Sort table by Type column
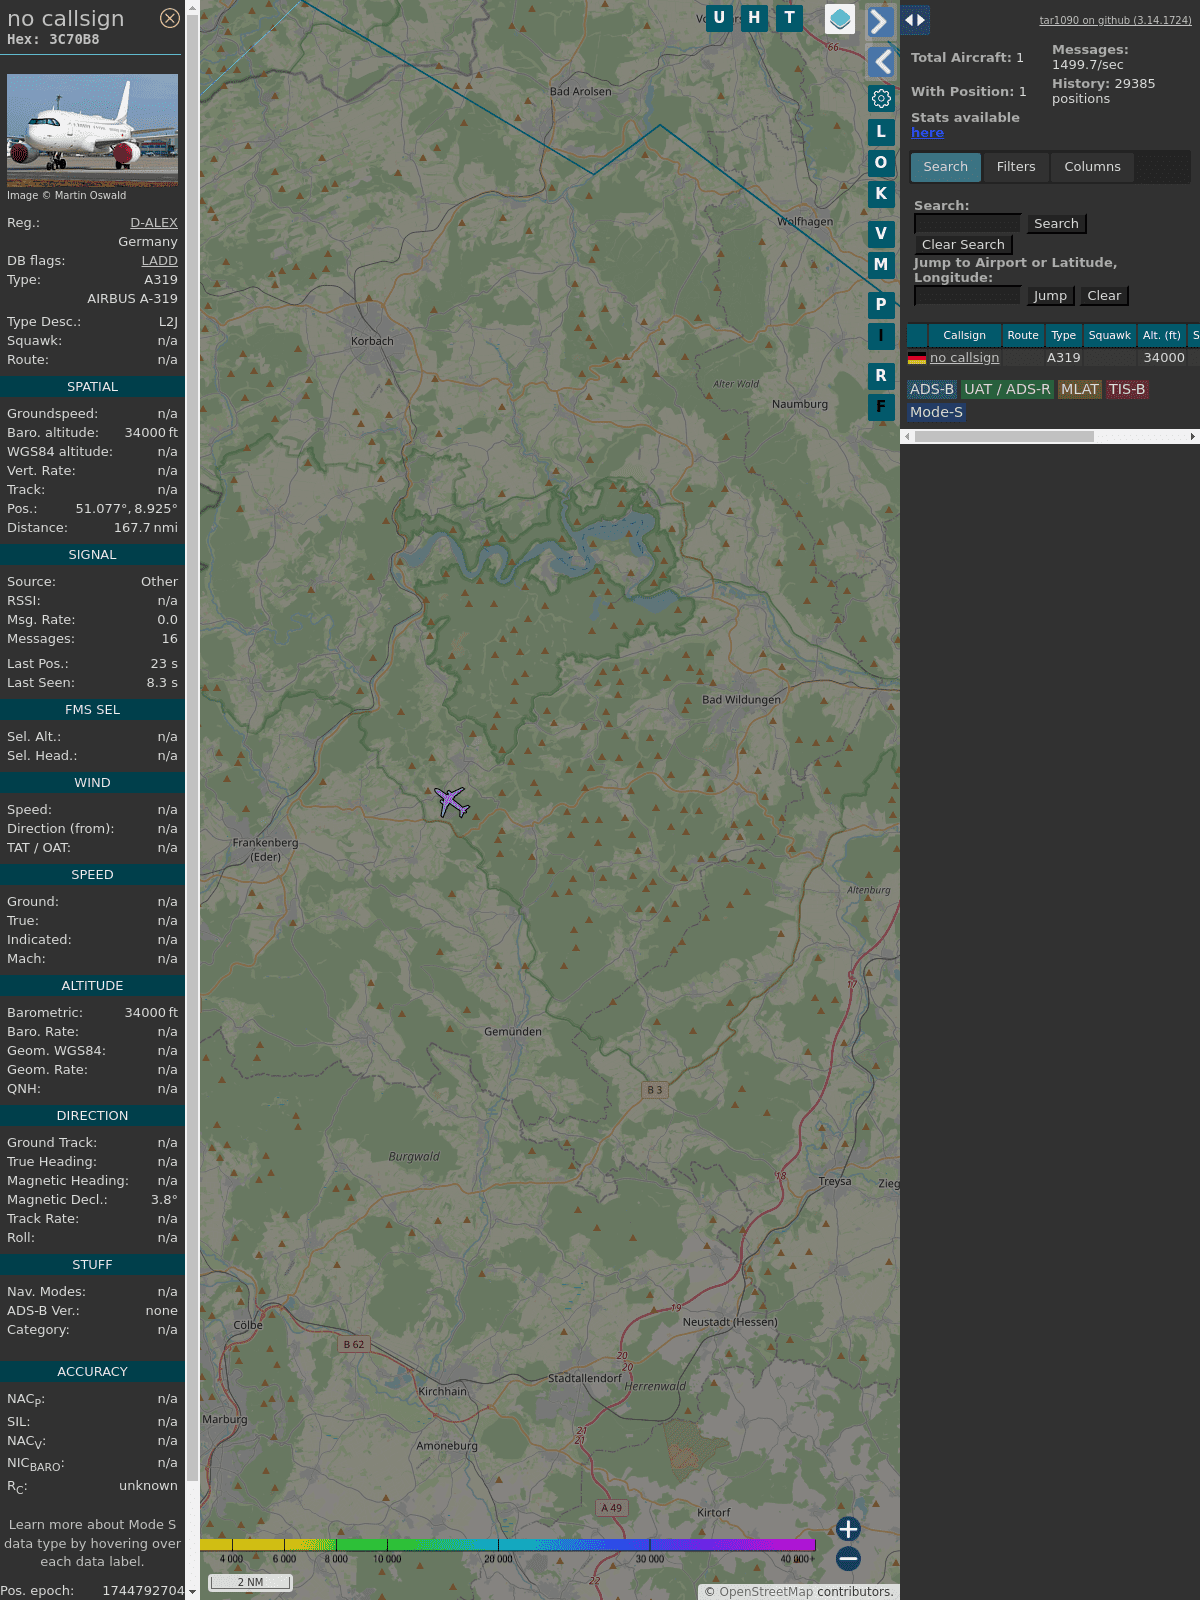Image resolution: width=1200 pixels, height=1600 pixels. pos(1064,336)
